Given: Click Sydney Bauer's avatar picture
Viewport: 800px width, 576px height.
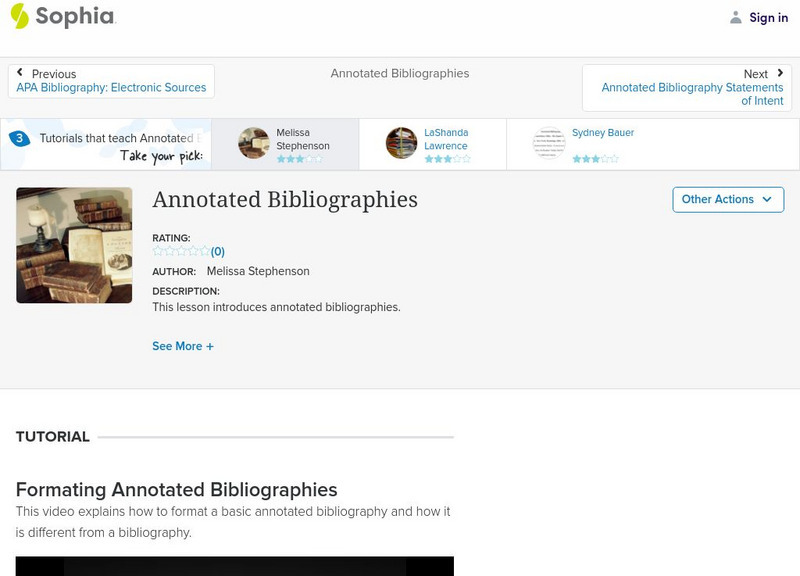Looking at the screenshot, I should click(x=549, y=143).
